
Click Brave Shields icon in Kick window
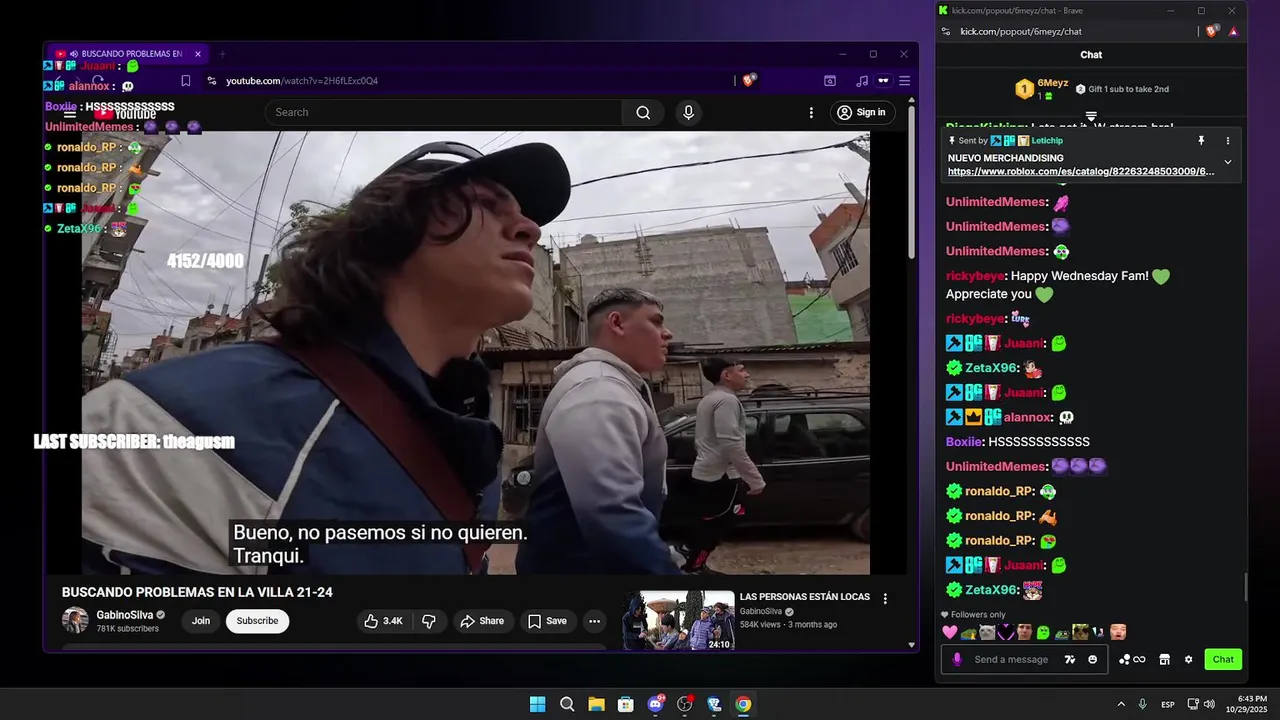(x=1214, y=31)
